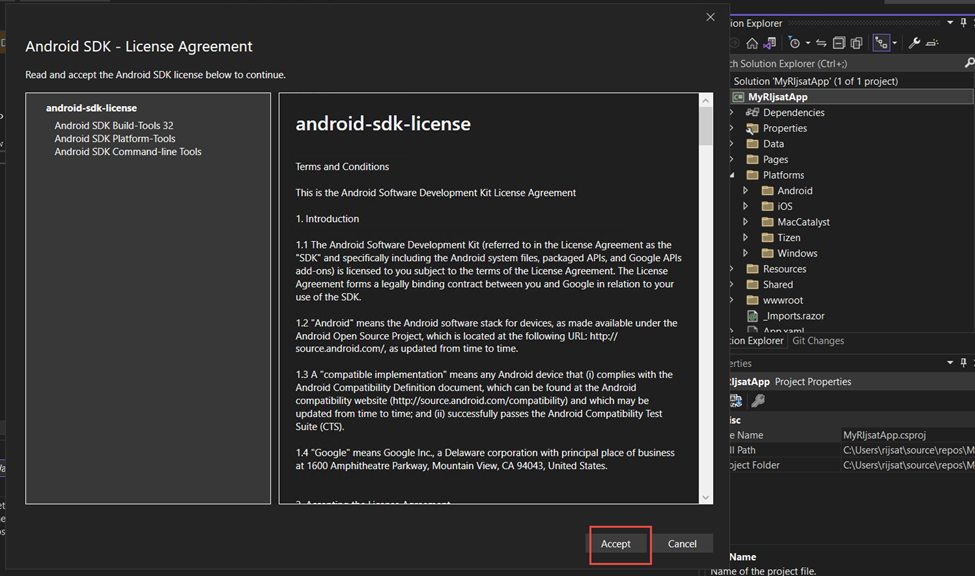Click the Home icon in Solution Explorer toolbar
975x576 pixels.
pos(753,42)
